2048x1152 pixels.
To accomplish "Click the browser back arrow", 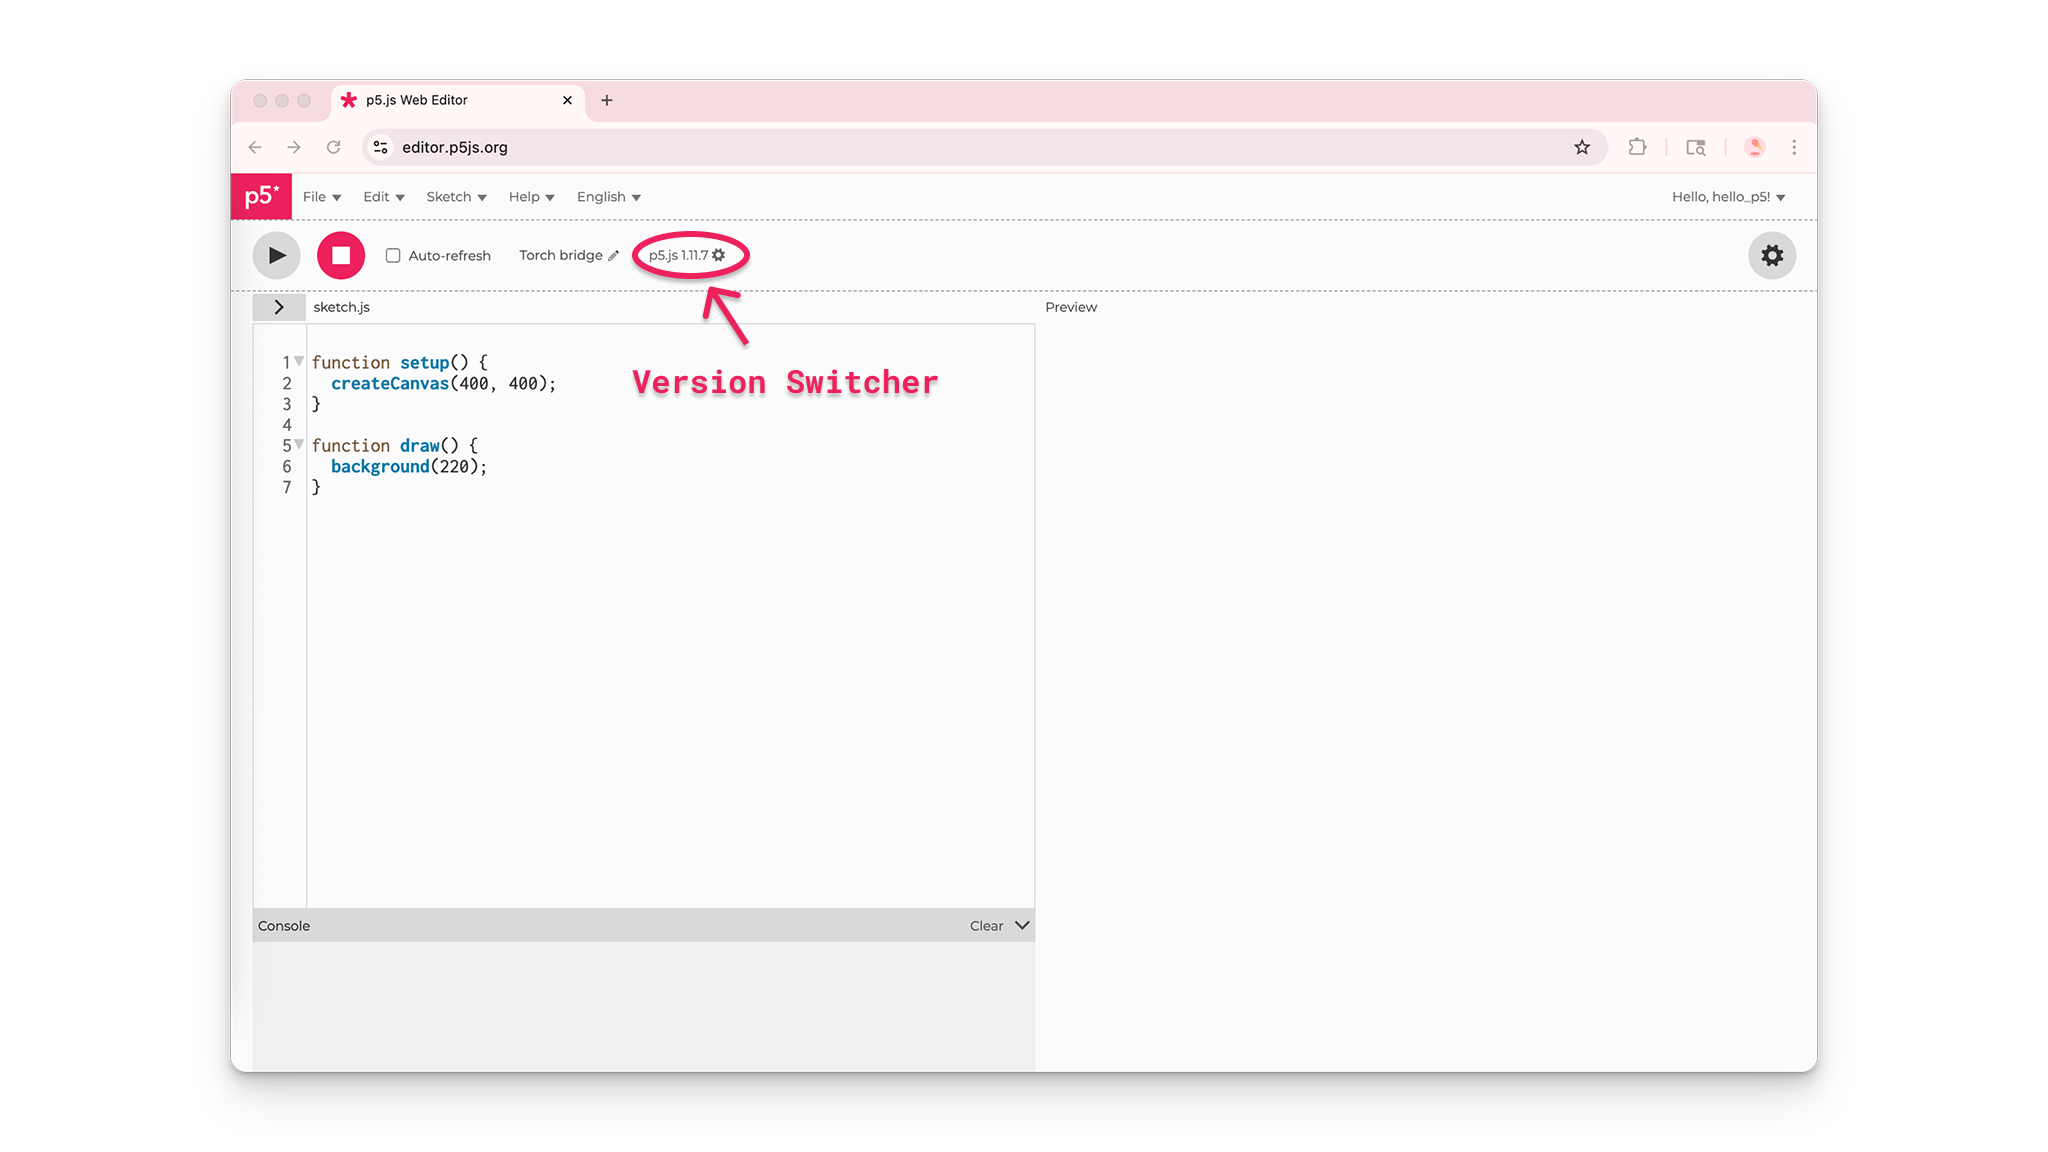I will pyautogui.click(x=255, y=147).
